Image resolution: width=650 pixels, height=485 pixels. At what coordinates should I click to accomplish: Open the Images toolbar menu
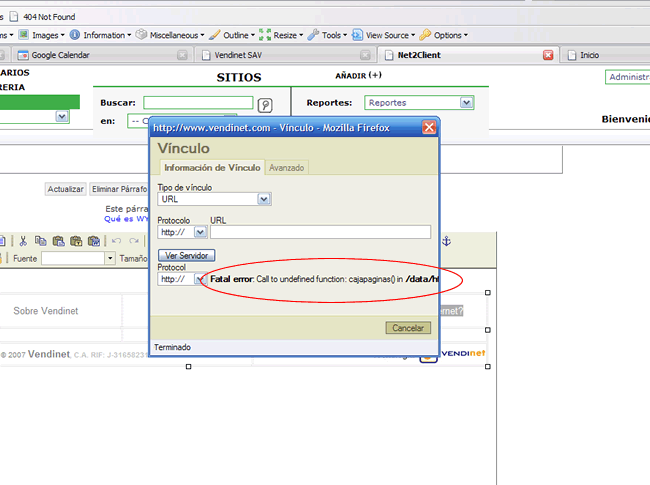click(42, 35)
